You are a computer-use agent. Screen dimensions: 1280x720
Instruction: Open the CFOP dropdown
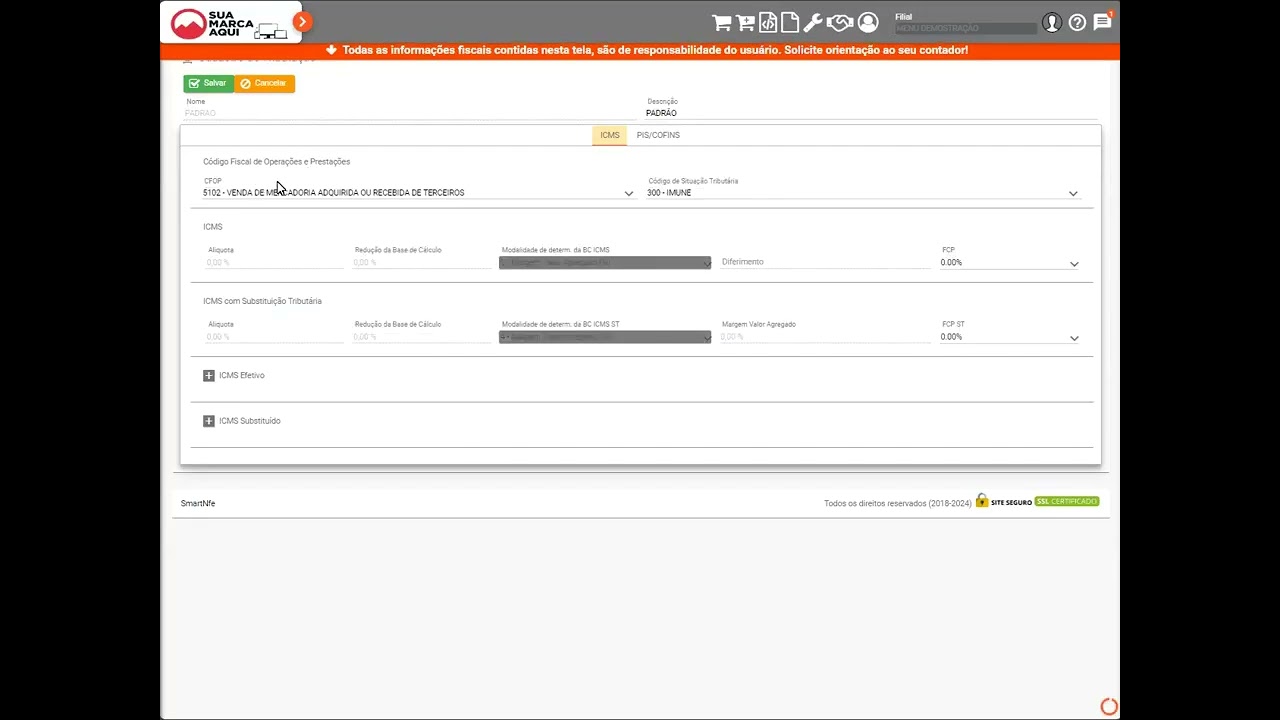pyautogui.click(x=418, y=193)
